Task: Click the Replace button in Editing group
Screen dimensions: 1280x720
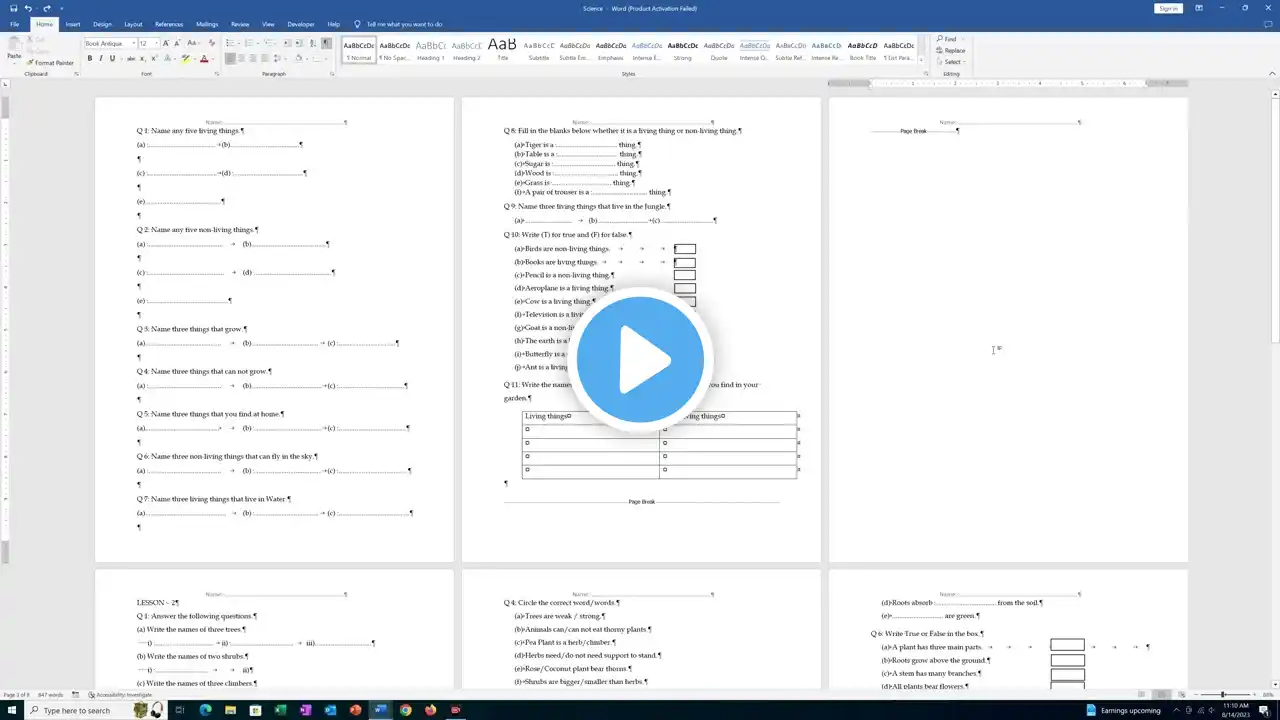Action: pyautogui.click(x=951, y=50)
